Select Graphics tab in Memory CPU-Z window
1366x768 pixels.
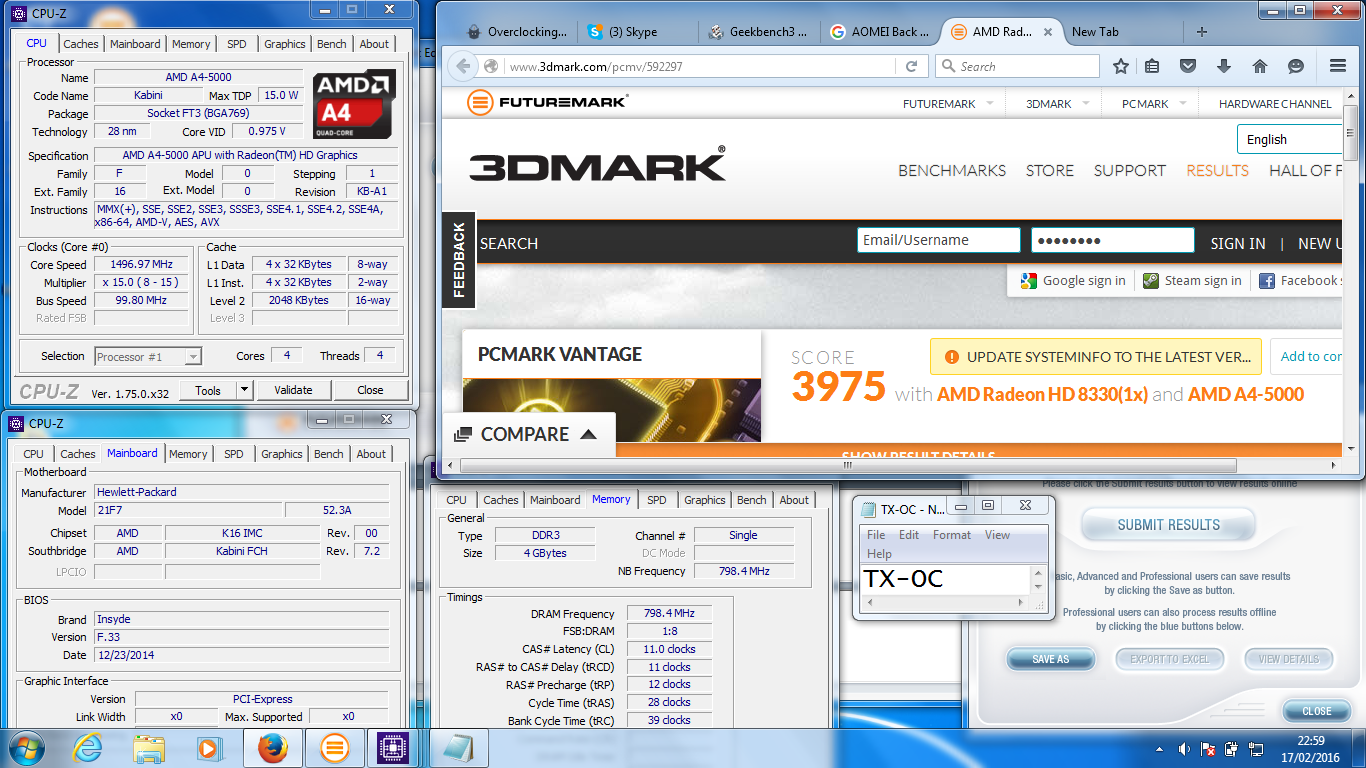click(x=705, y=500)
